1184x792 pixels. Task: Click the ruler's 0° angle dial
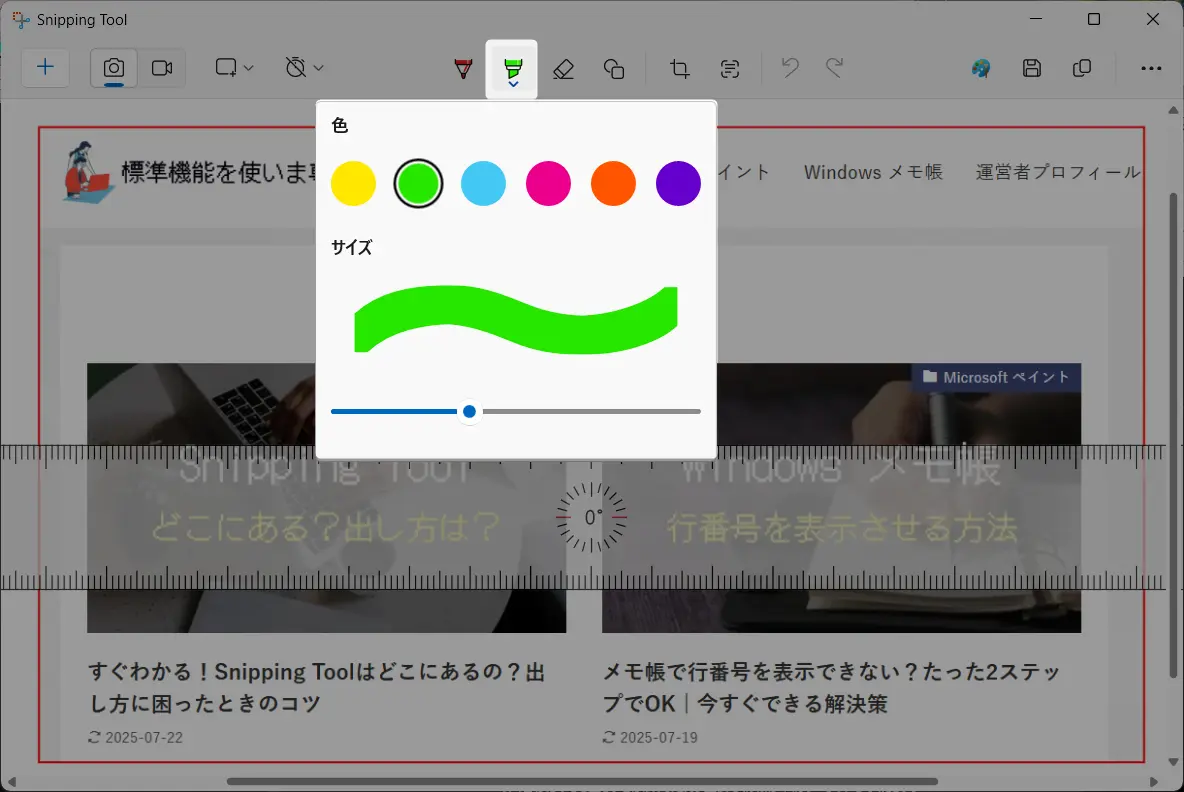tap(592, 517)
